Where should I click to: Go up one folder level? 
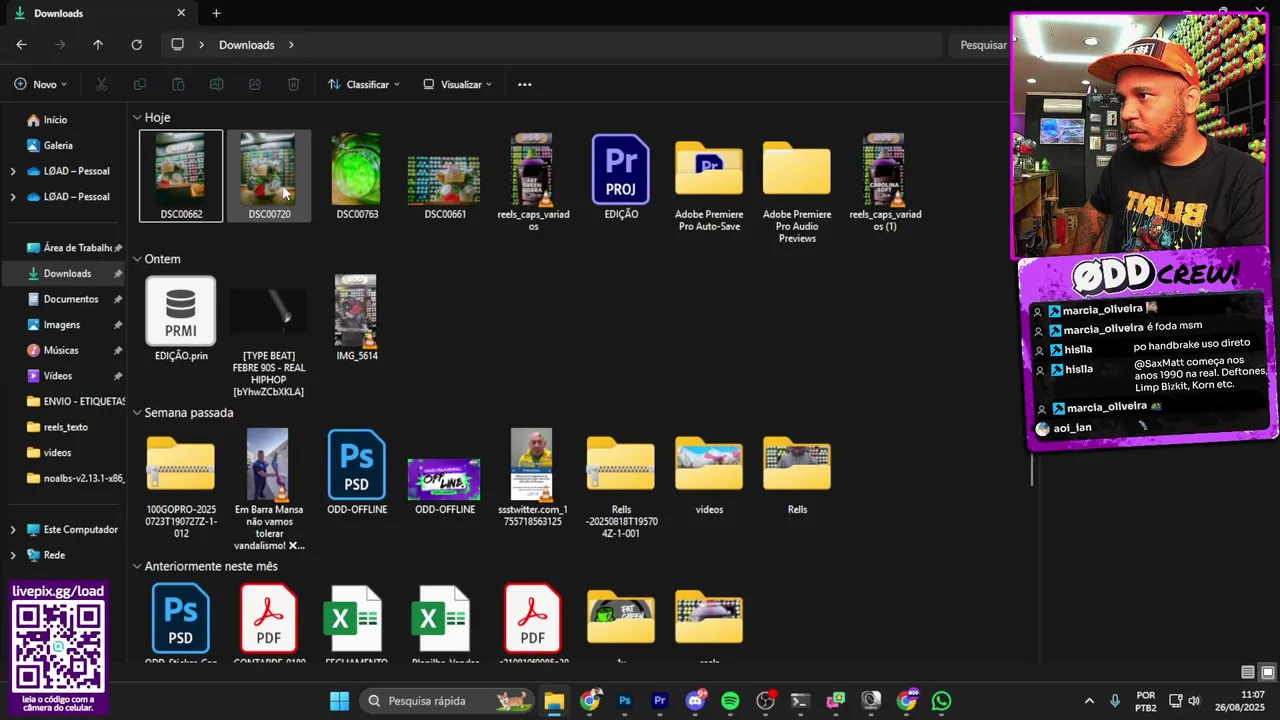click(x=97, y=45)
